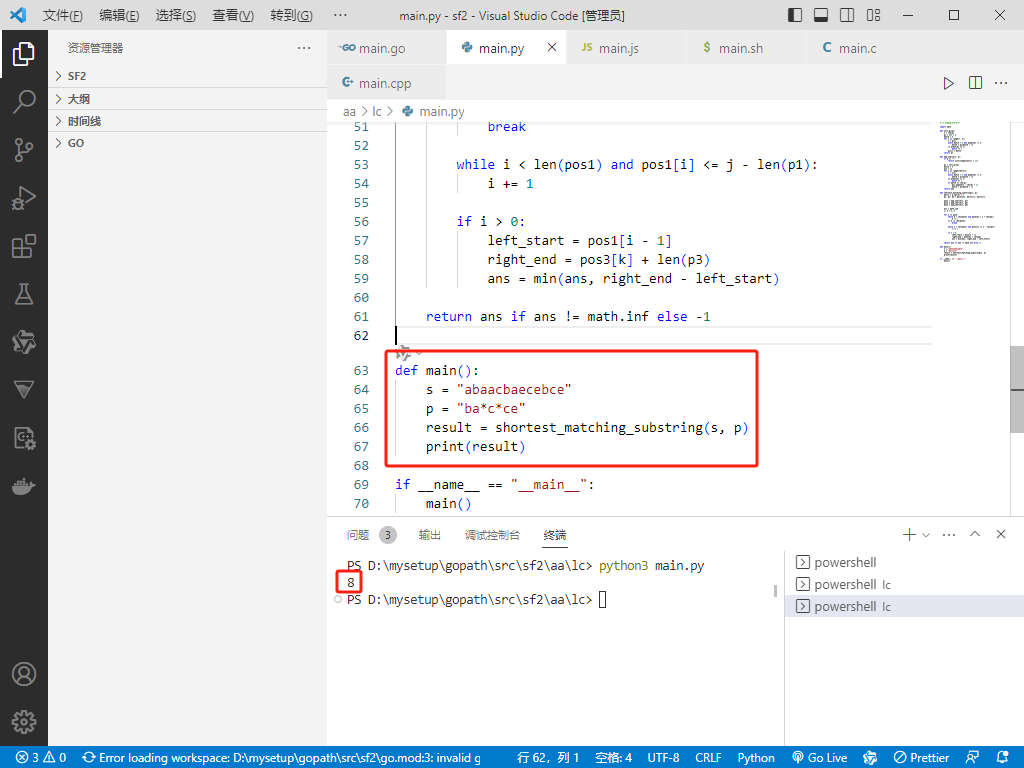The width and height of the screenshot is (1024, 768).
Task: Switch to main.cpp tab
Action: point(387,83)
